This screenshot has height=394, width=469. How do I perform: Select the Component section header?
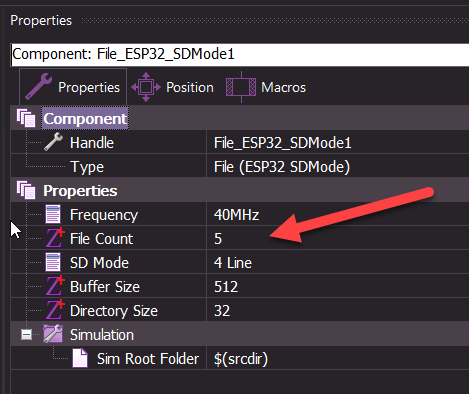[x=85, y=118]
